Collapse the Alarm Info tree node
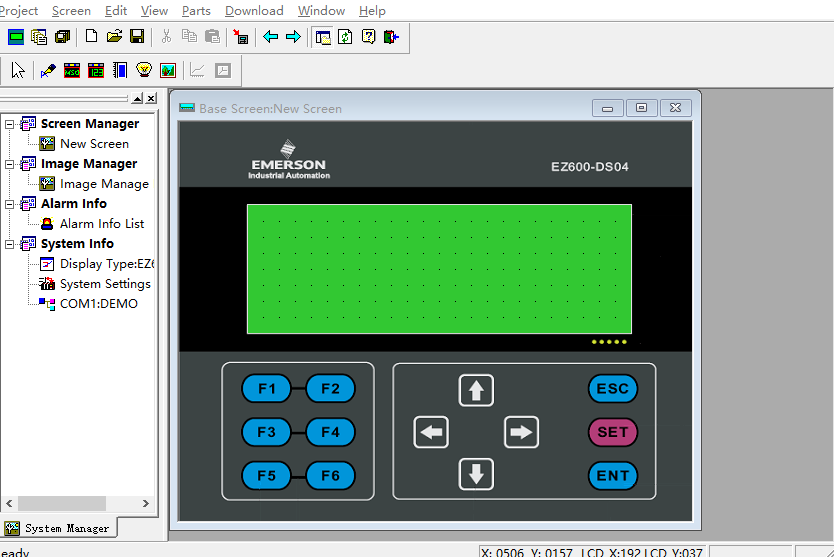834x557 pixels. (x=10, y=204)
